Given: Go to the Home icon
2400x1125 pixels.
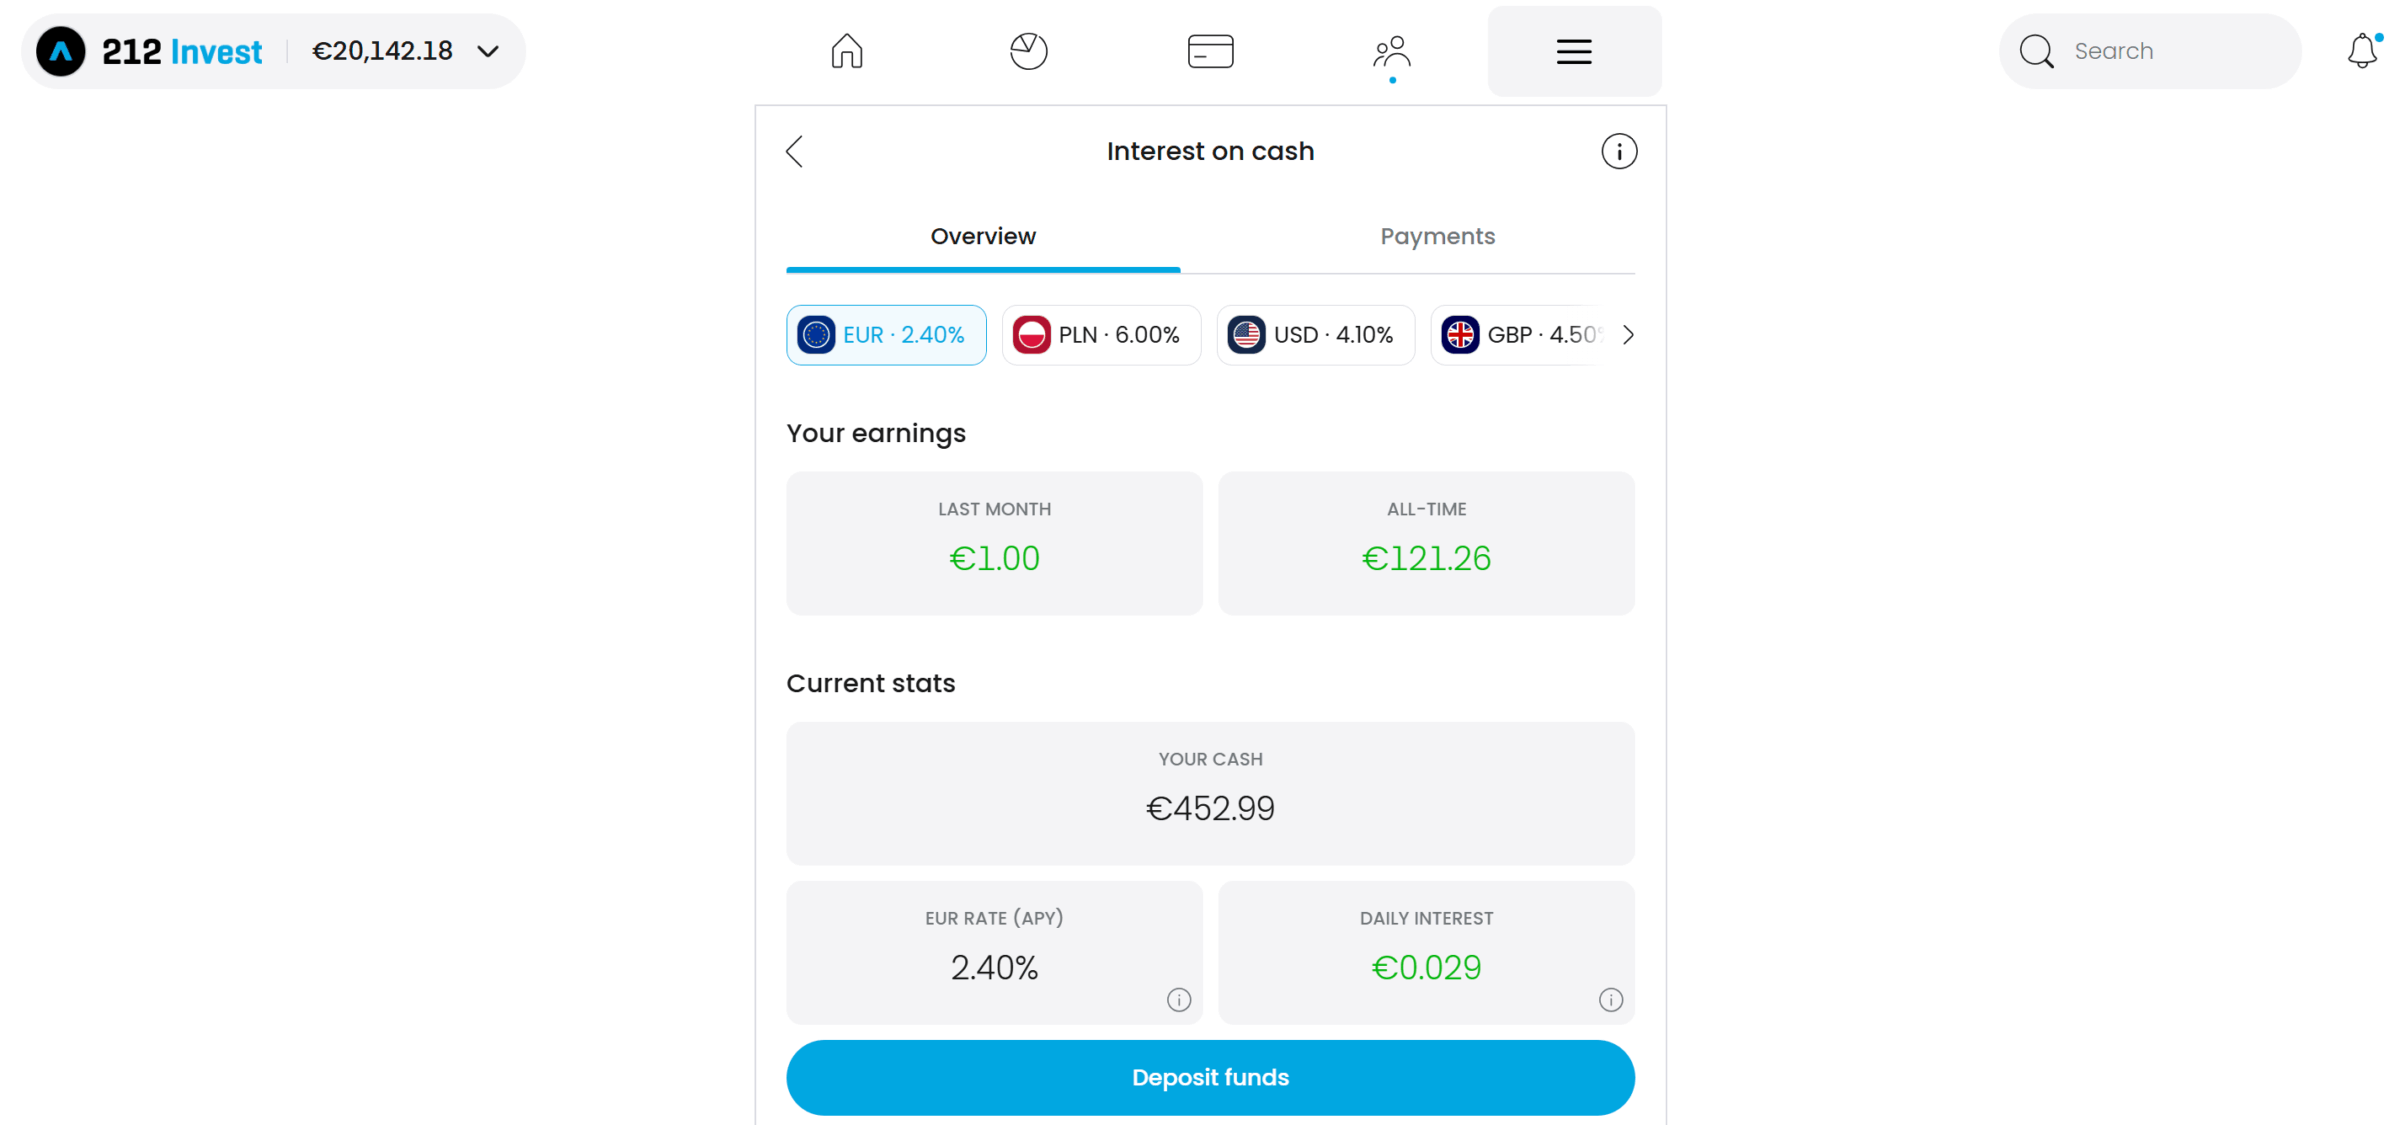Looking at the screenshot, I should (846, 51).
